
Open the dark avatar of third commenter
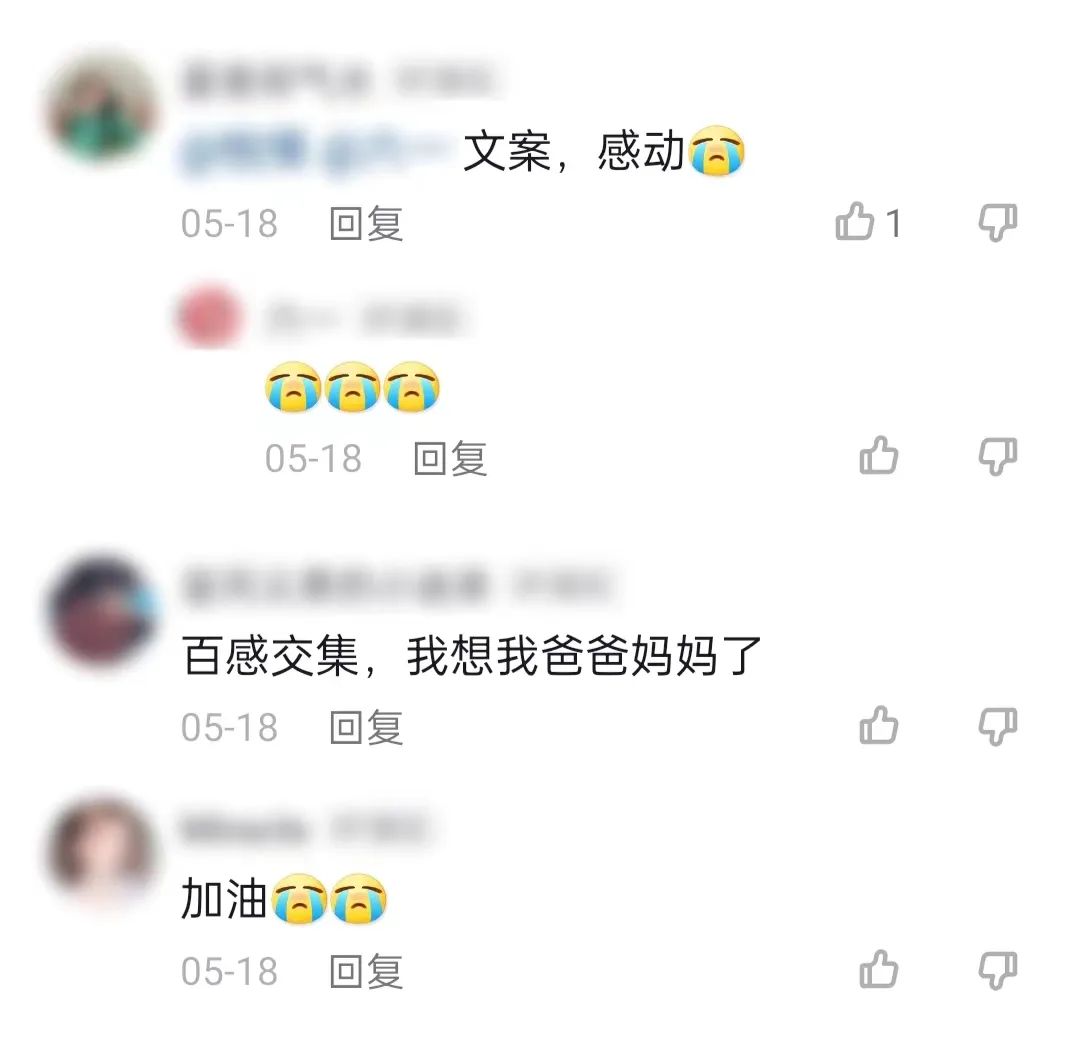103,611
